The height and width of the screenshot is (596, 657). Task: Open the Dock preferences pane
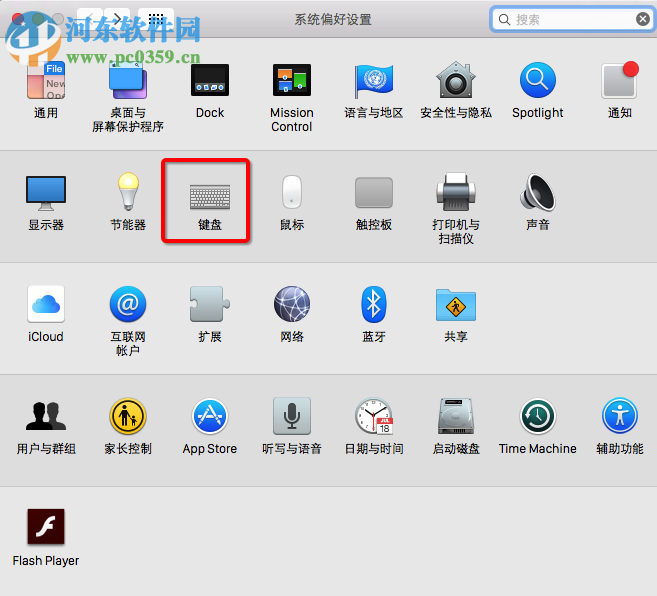click(210, 80)
